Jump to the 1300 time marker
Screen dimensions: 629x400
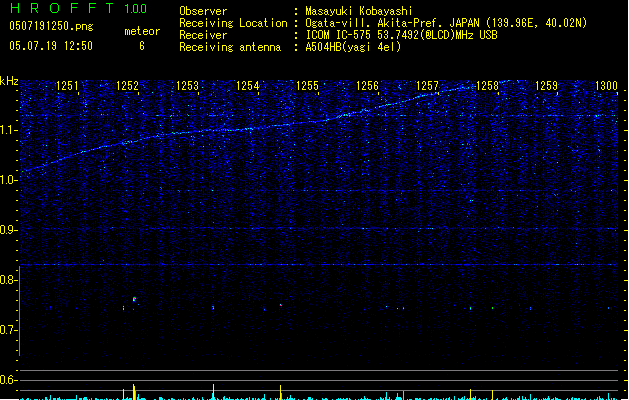pos(606,87)
